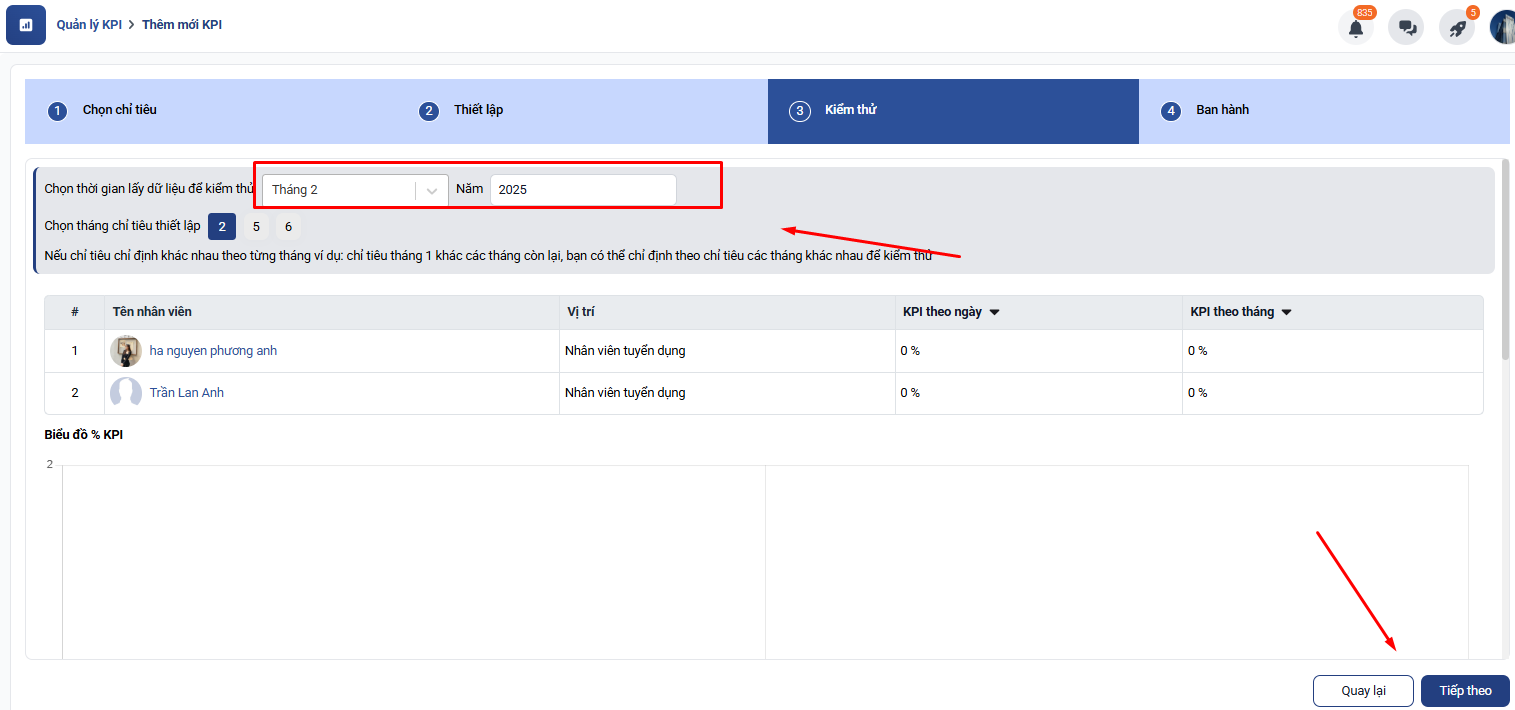Select target month 5 chip
Viewport: 1515px width, 710px height.
click(x=257, y=227)
